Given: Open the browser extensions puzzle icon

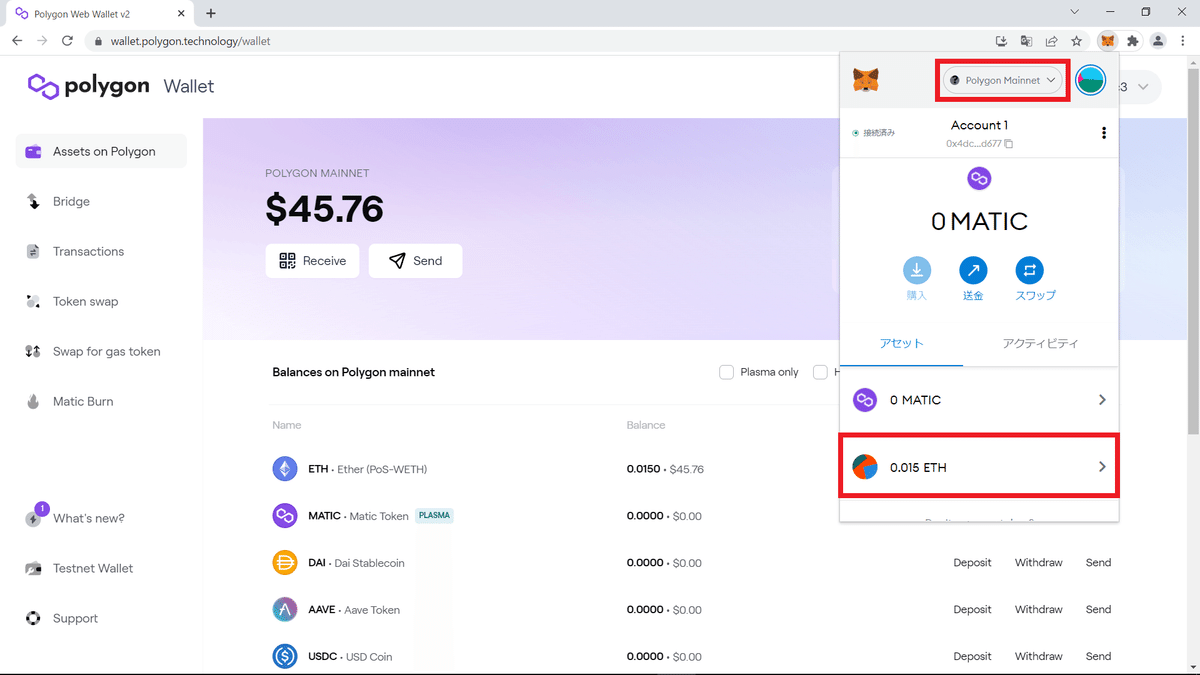Looking at the screenshot, I should pos(1132,41).
